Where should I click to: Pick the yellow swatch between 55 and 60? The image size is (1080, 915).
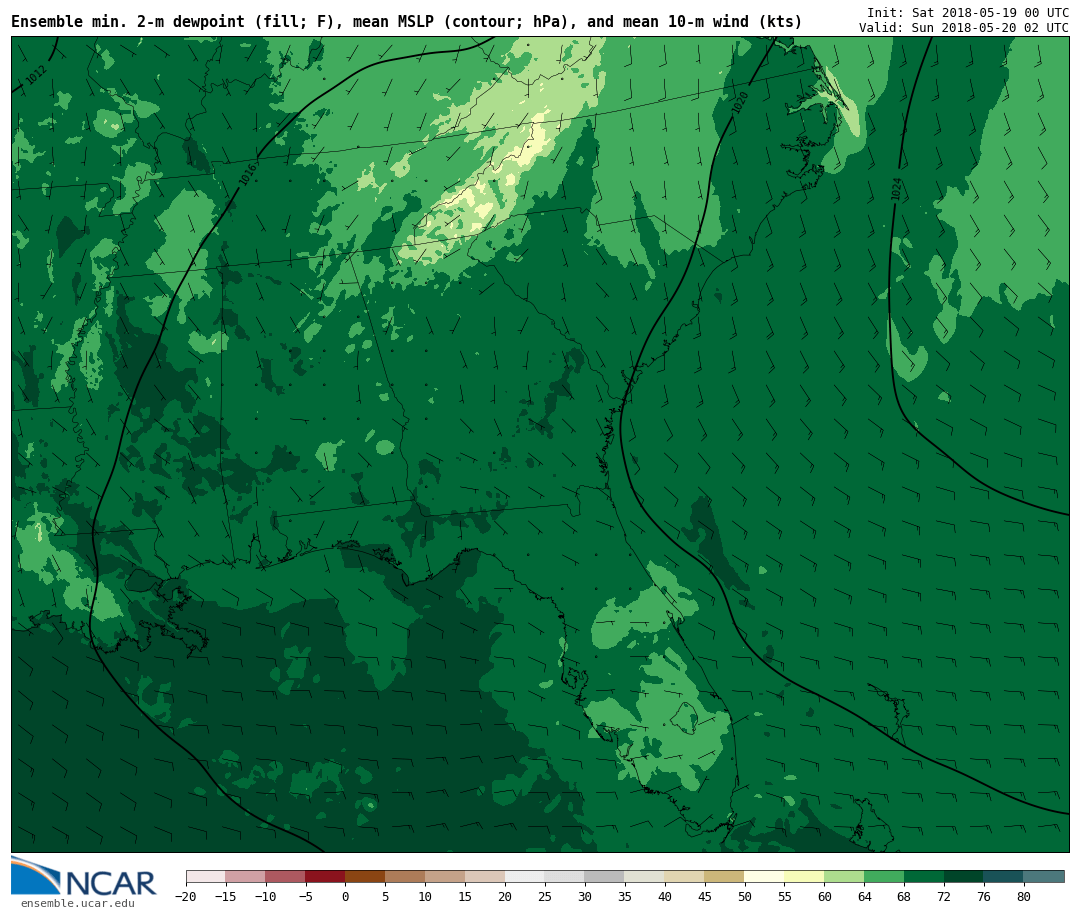(x=804, y=876)
